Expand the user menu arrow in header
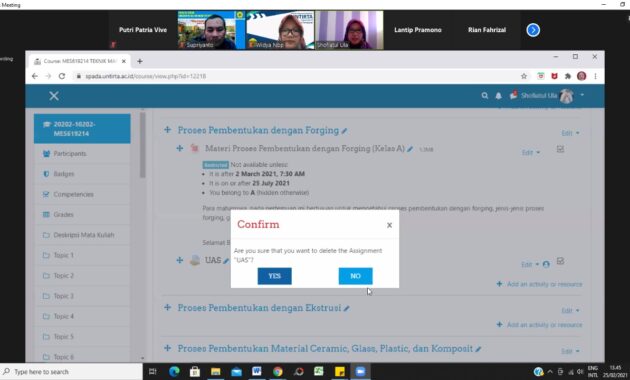 (x=582, y=95)
